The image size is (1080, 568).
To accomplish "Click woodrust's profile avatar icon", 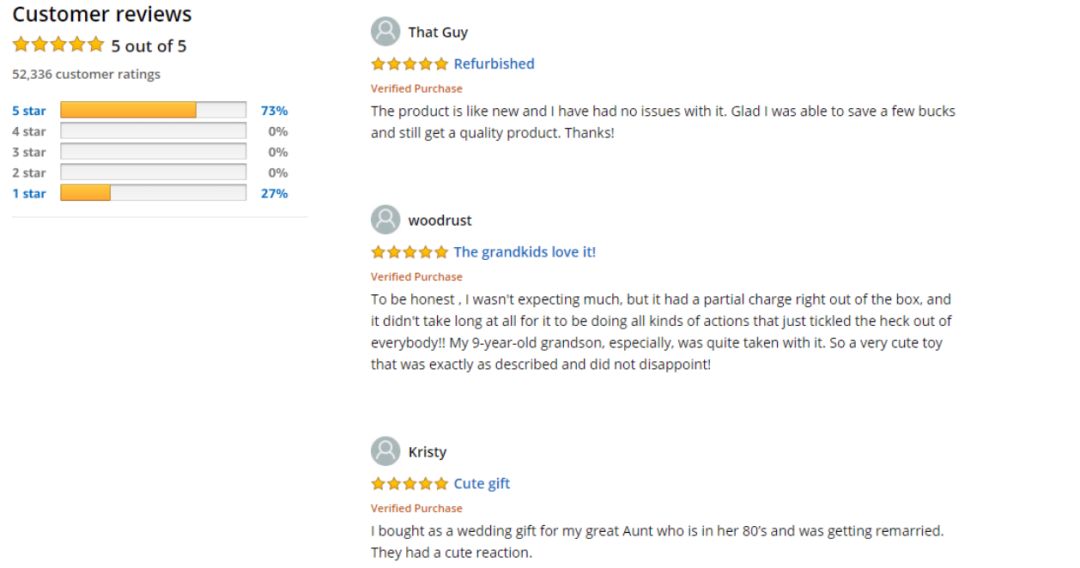I will (x=385, y=220).
